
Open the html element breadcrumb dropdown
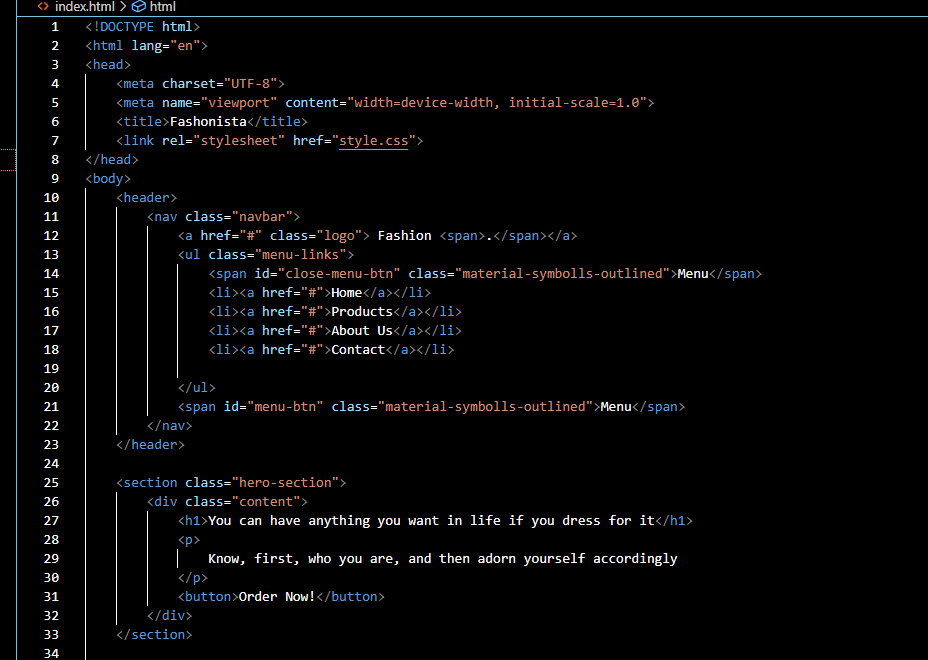click(x=162, y=7)
